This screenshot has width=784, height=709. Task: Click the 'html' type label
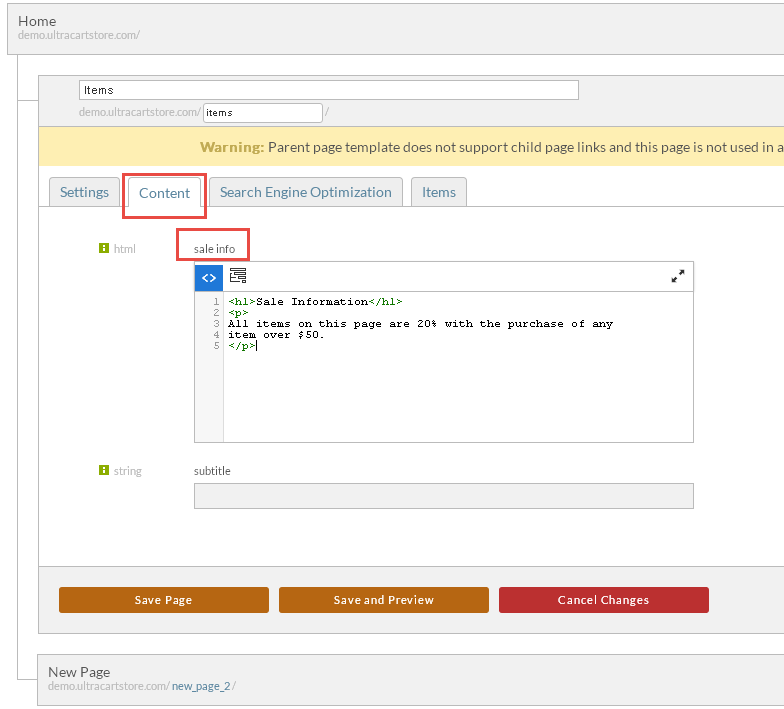pos(124,248)
